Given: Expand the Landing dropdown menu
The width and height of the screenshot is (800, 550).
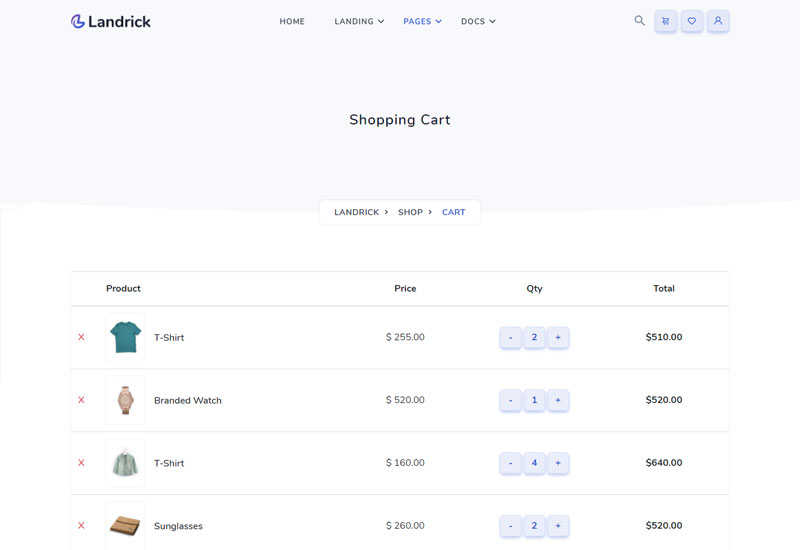Looking at the screenshot, I should coord(359,21).
